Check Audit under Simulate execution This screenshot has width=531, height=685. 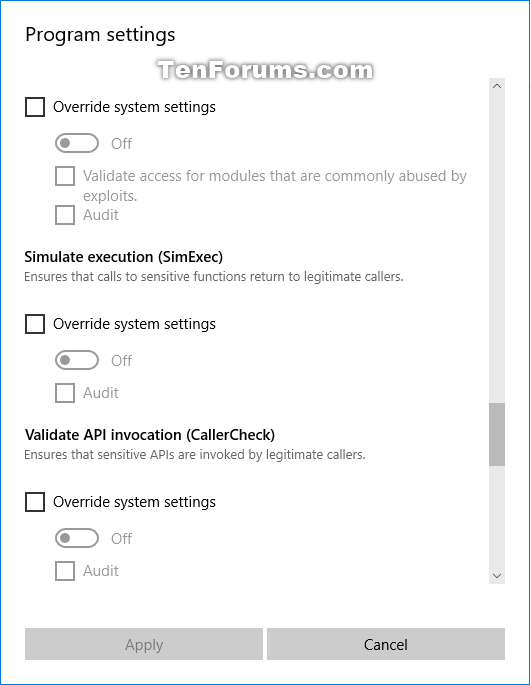(65, 393)
